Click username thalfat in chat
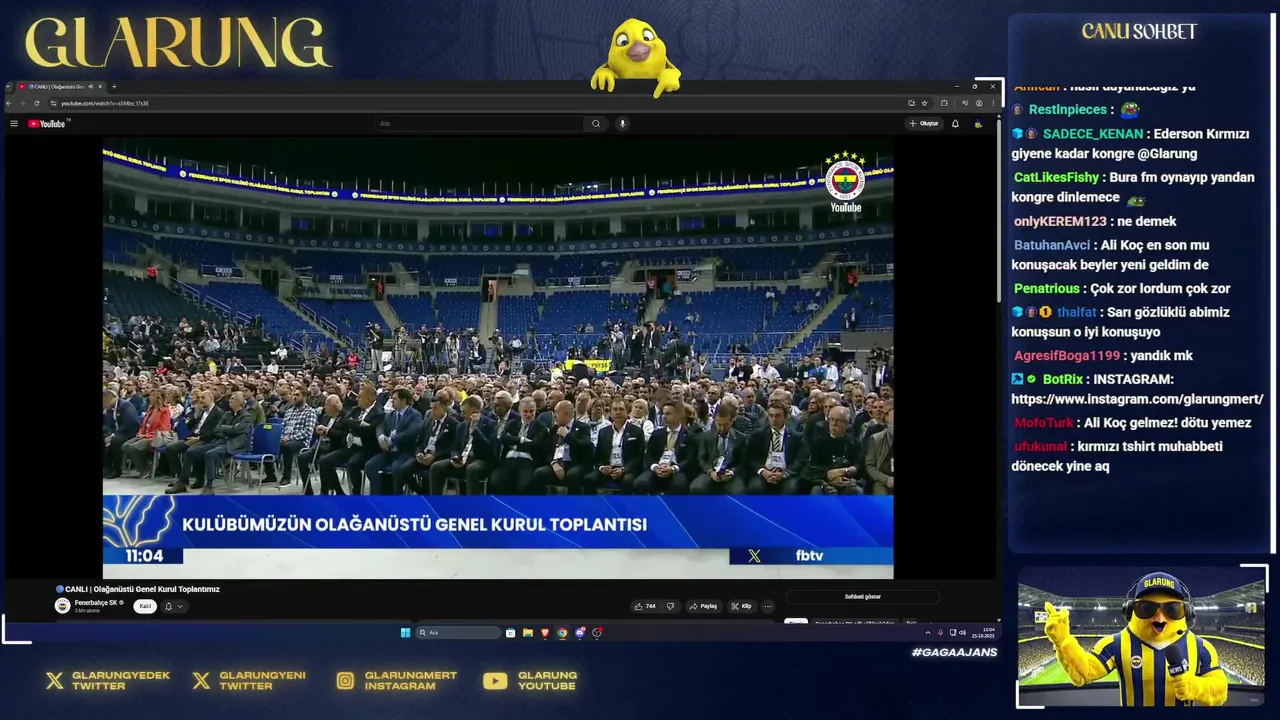This screenshot has height=720, width=1280. tap(1077, 312)
